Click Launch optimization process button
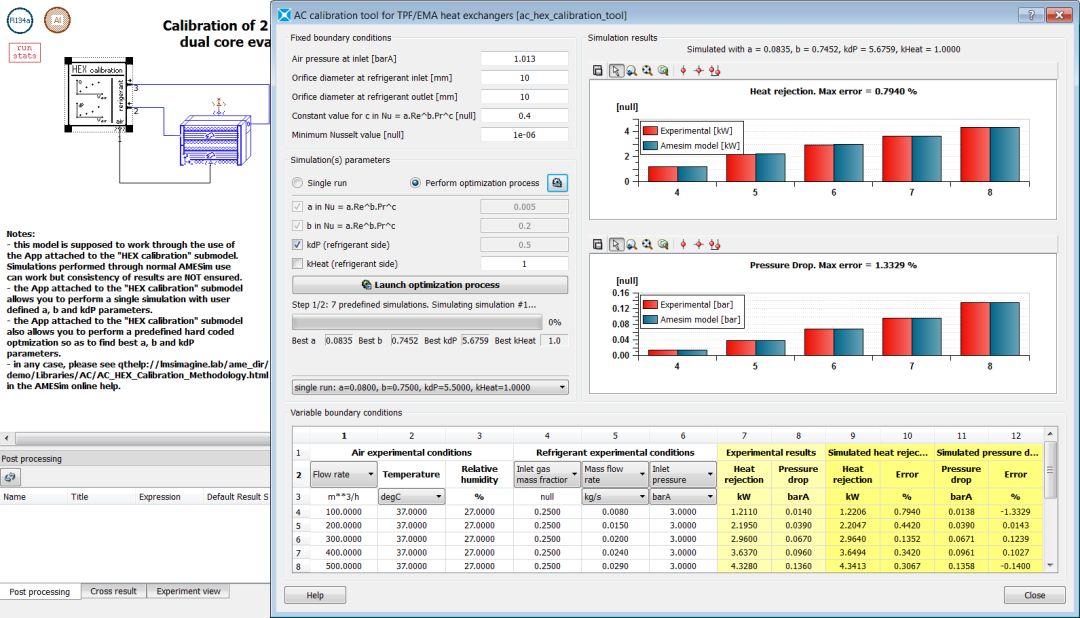Viewport: 1080px width, 618px height. pyautogui.click(x=429, y=285)
